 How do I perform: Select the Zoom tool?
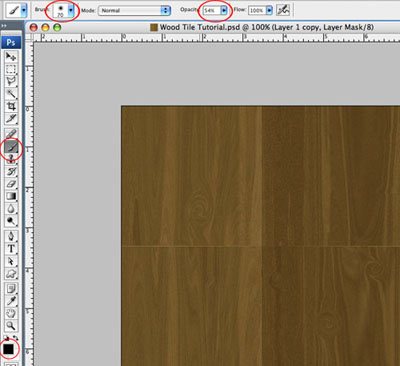pos(11,326)
